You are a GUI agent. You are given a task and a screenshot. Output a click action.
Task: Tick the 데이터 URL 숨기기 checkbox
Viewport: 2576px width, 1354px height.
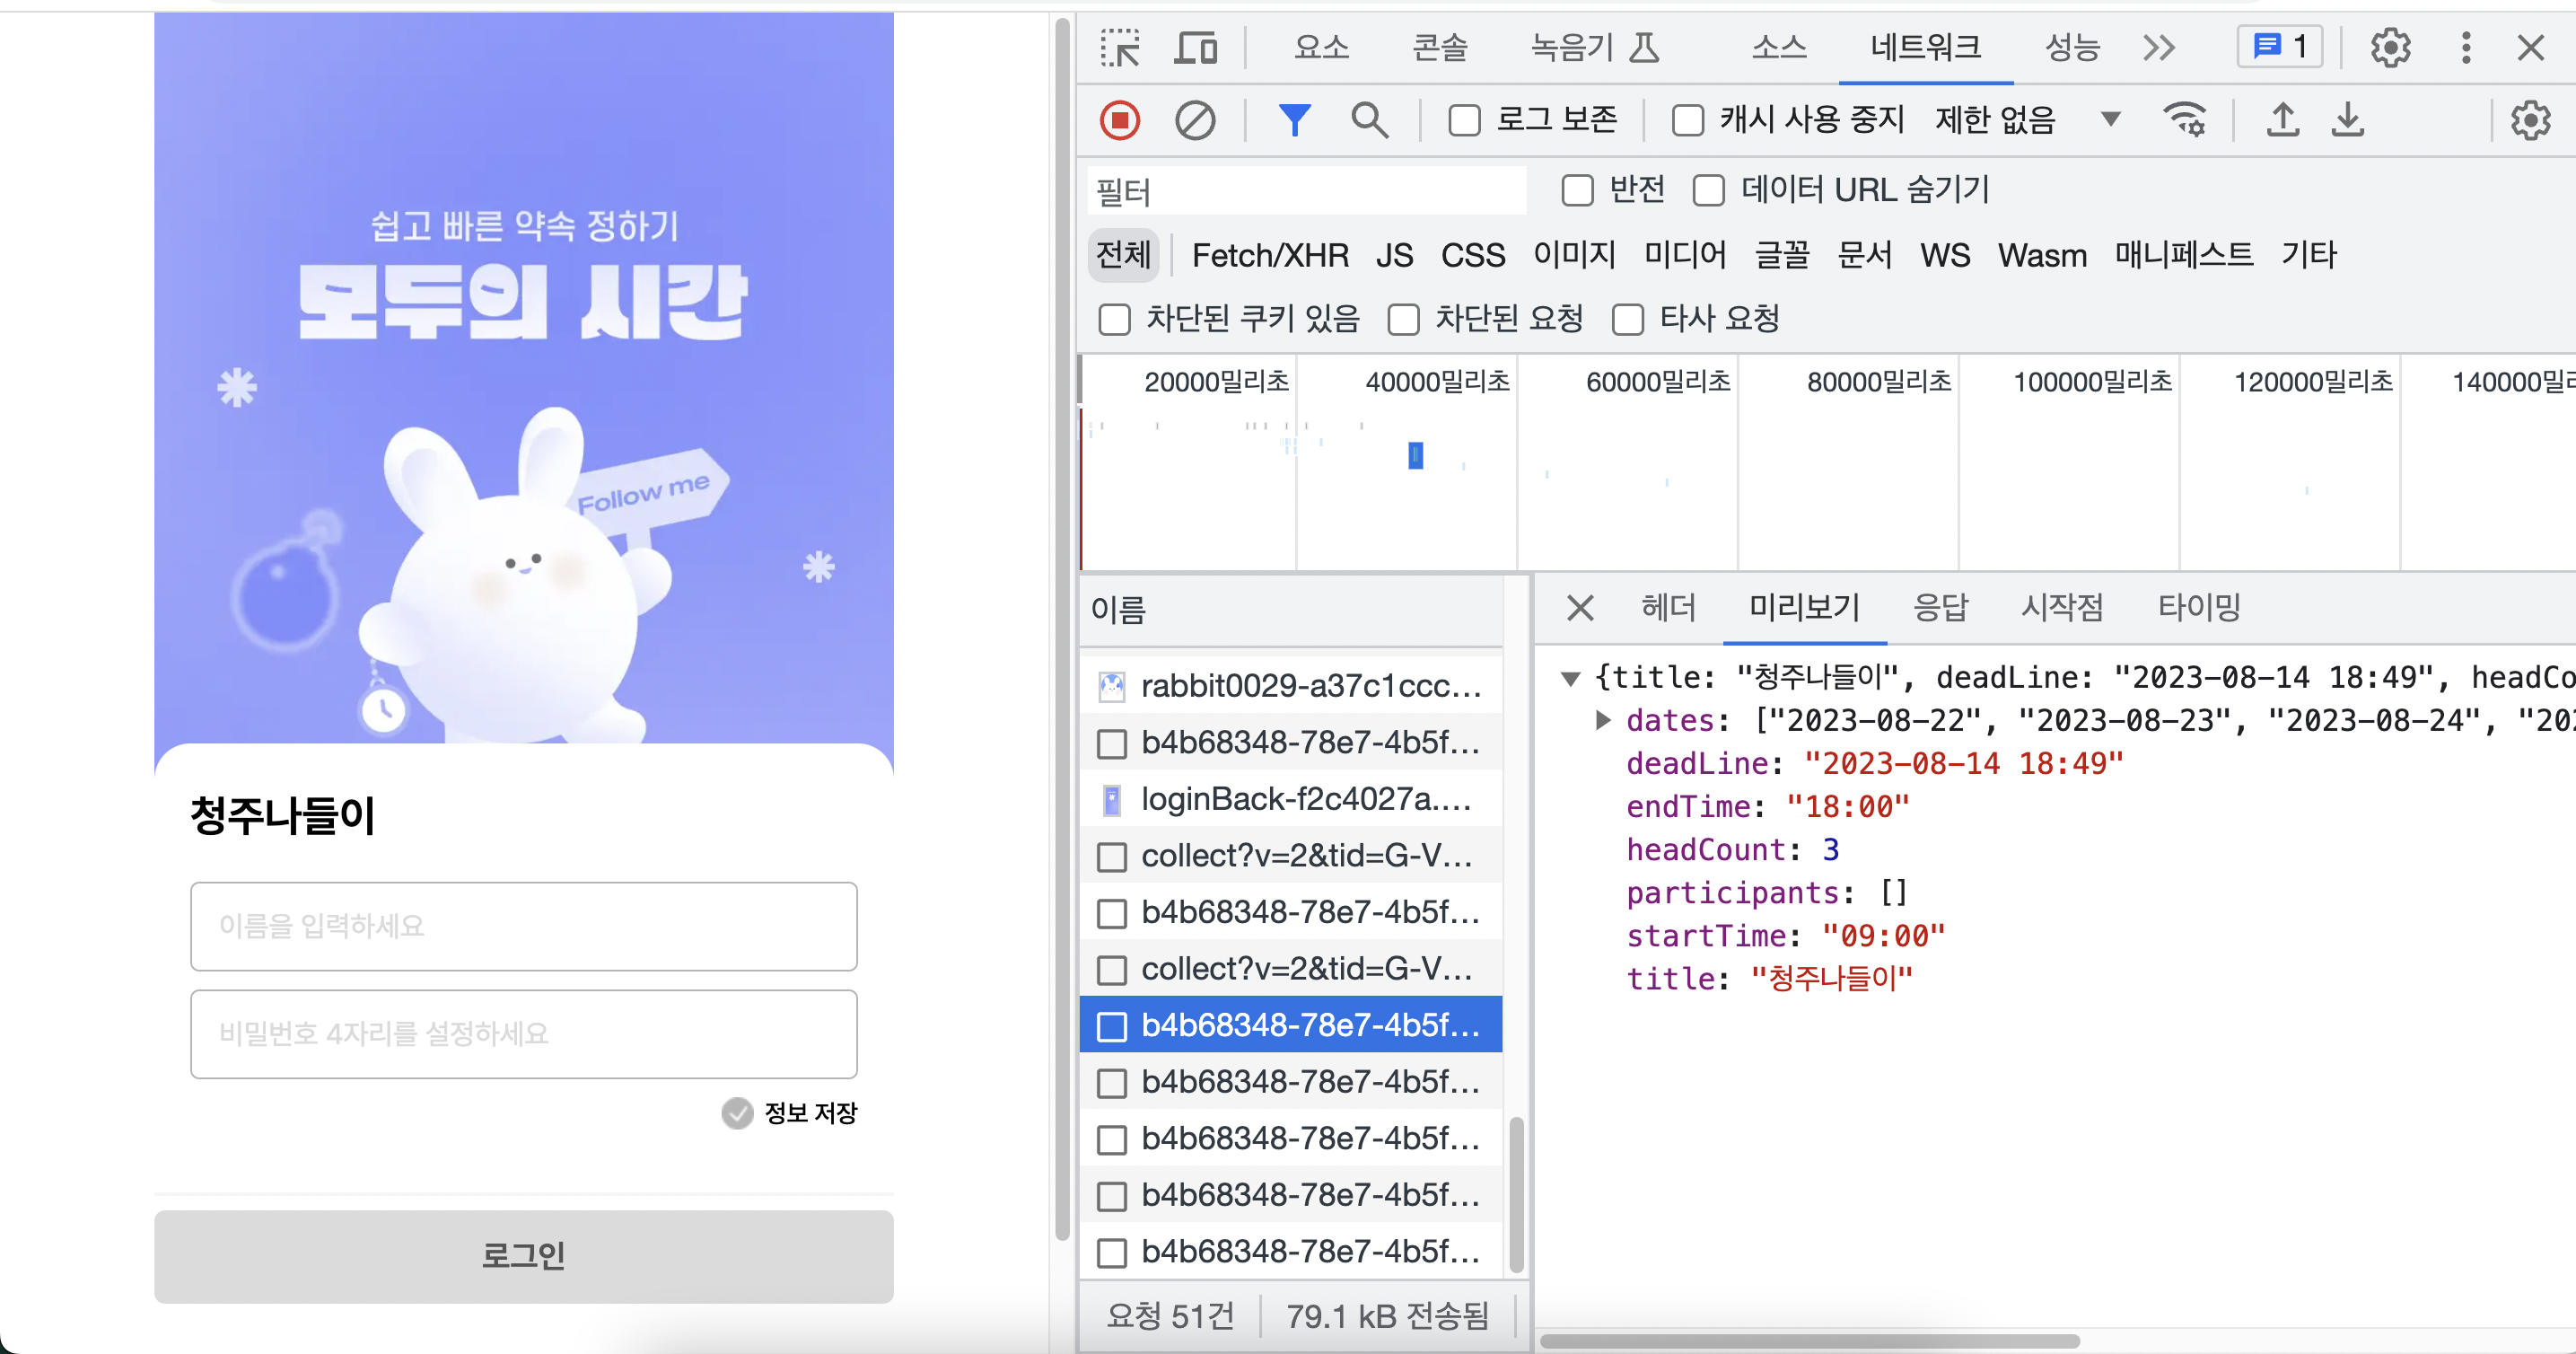[1709, 190]
